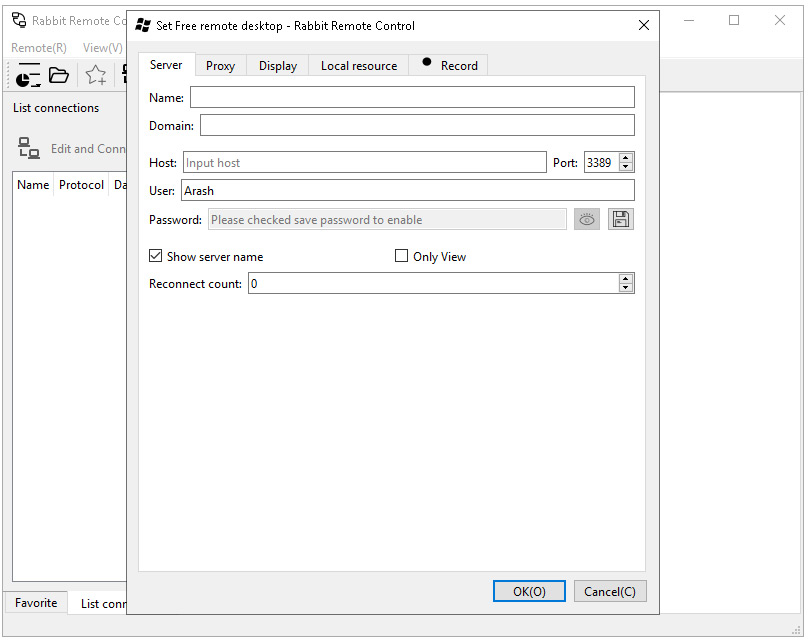The width and height of the screenshot is (809, 644).
Task: Uncheck Show server name checkbox
Action: [155, 256]
